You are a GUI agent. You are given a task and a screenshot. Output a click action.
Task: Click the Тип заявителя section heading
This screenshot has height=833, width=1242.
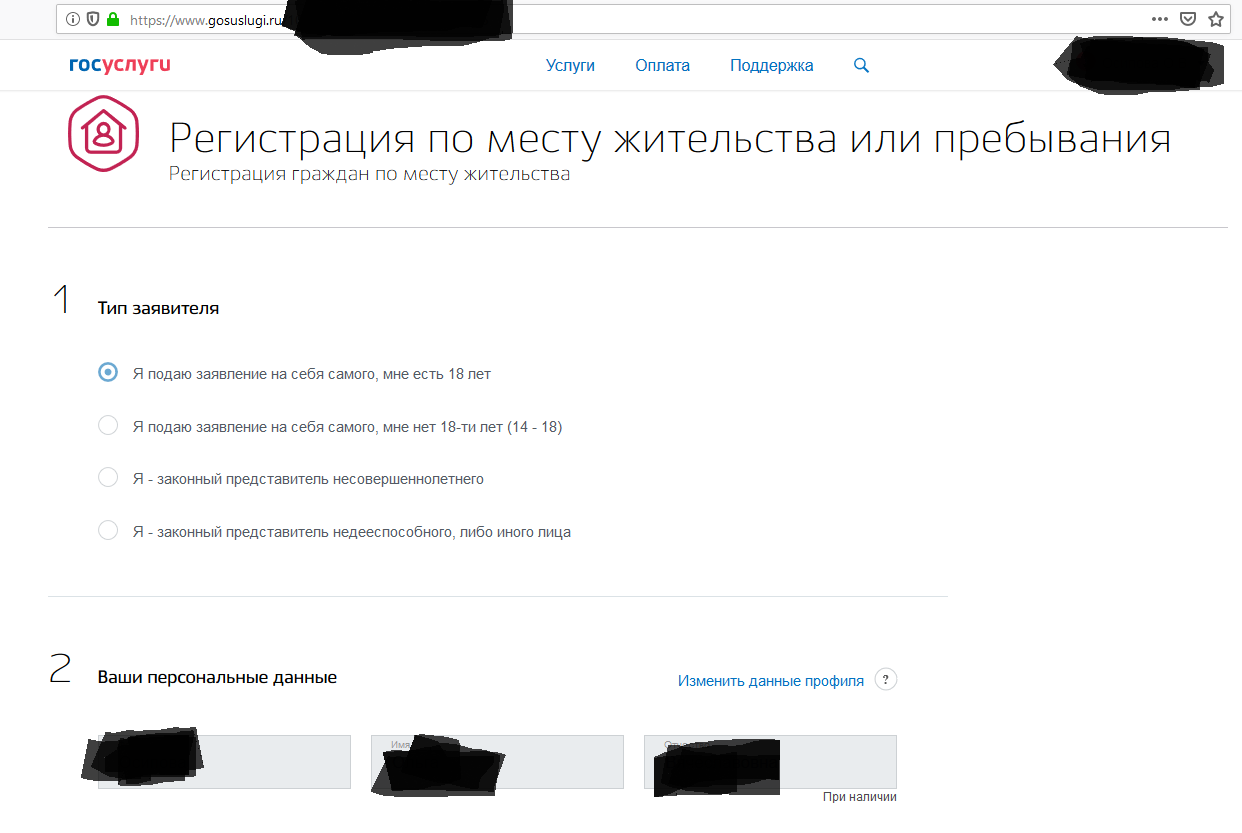click(x=158, y=308)
